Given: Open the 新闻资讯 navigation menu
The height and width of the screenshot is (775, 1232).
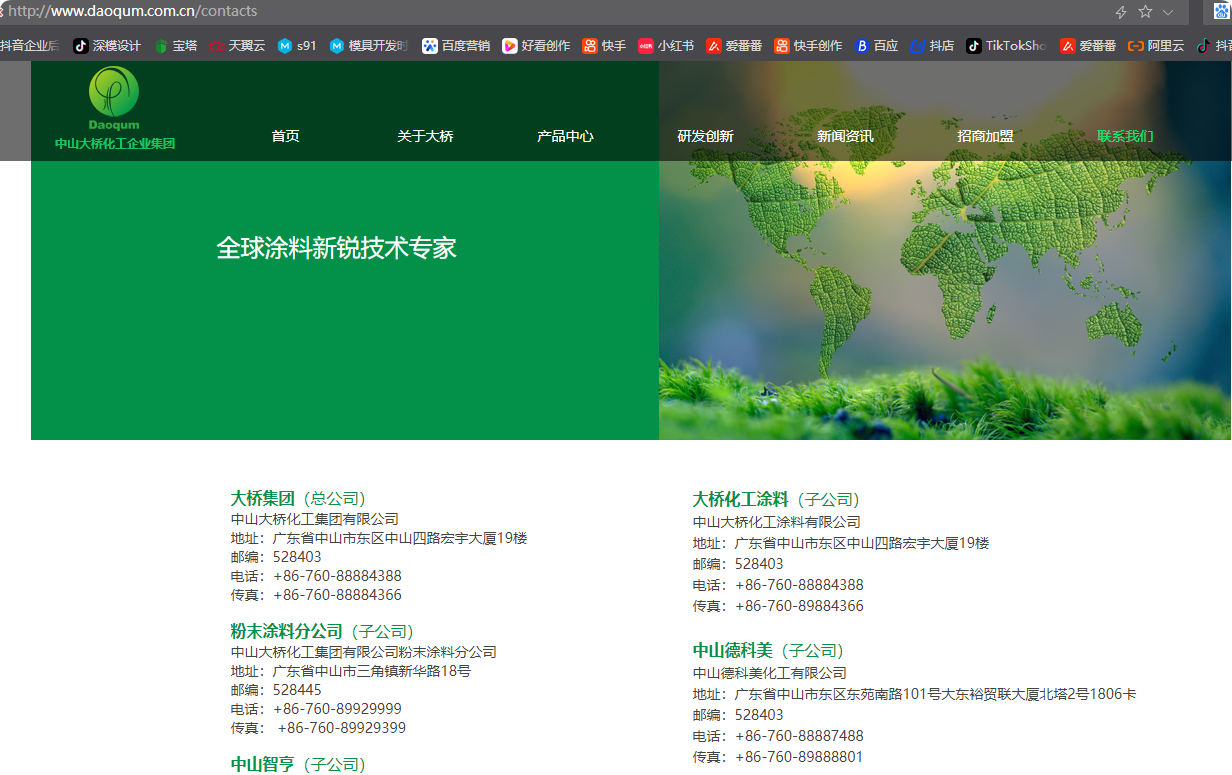Looking at the screenshot, I should point(847,135).
